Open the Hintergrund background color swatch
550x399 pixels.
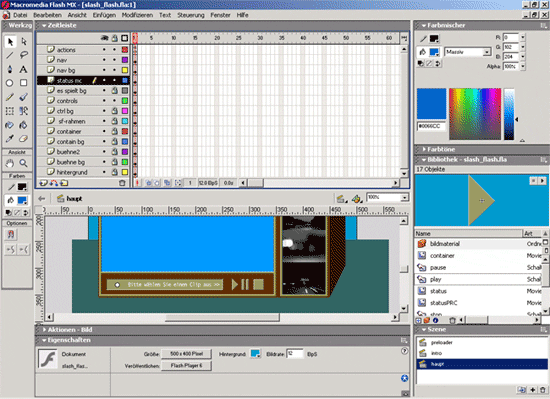point(255,354)
